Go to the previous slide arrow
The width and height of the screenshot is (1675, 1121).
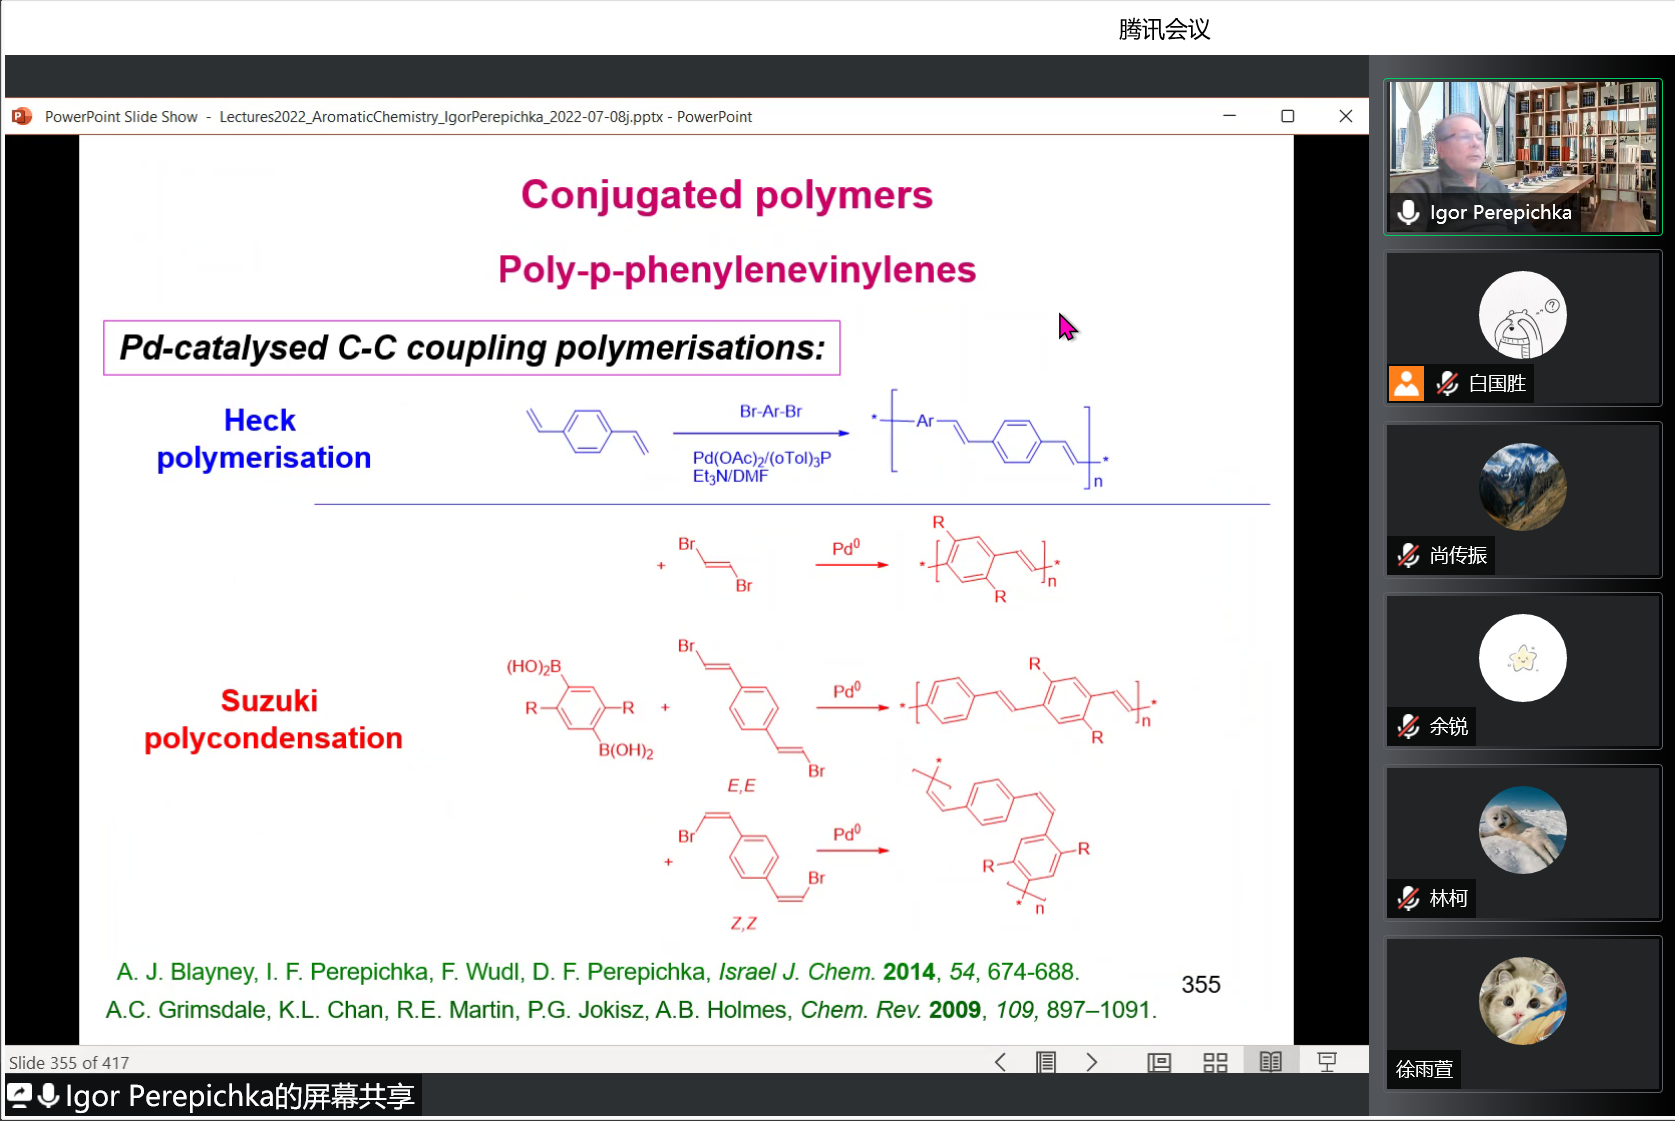(1000, 1062)
